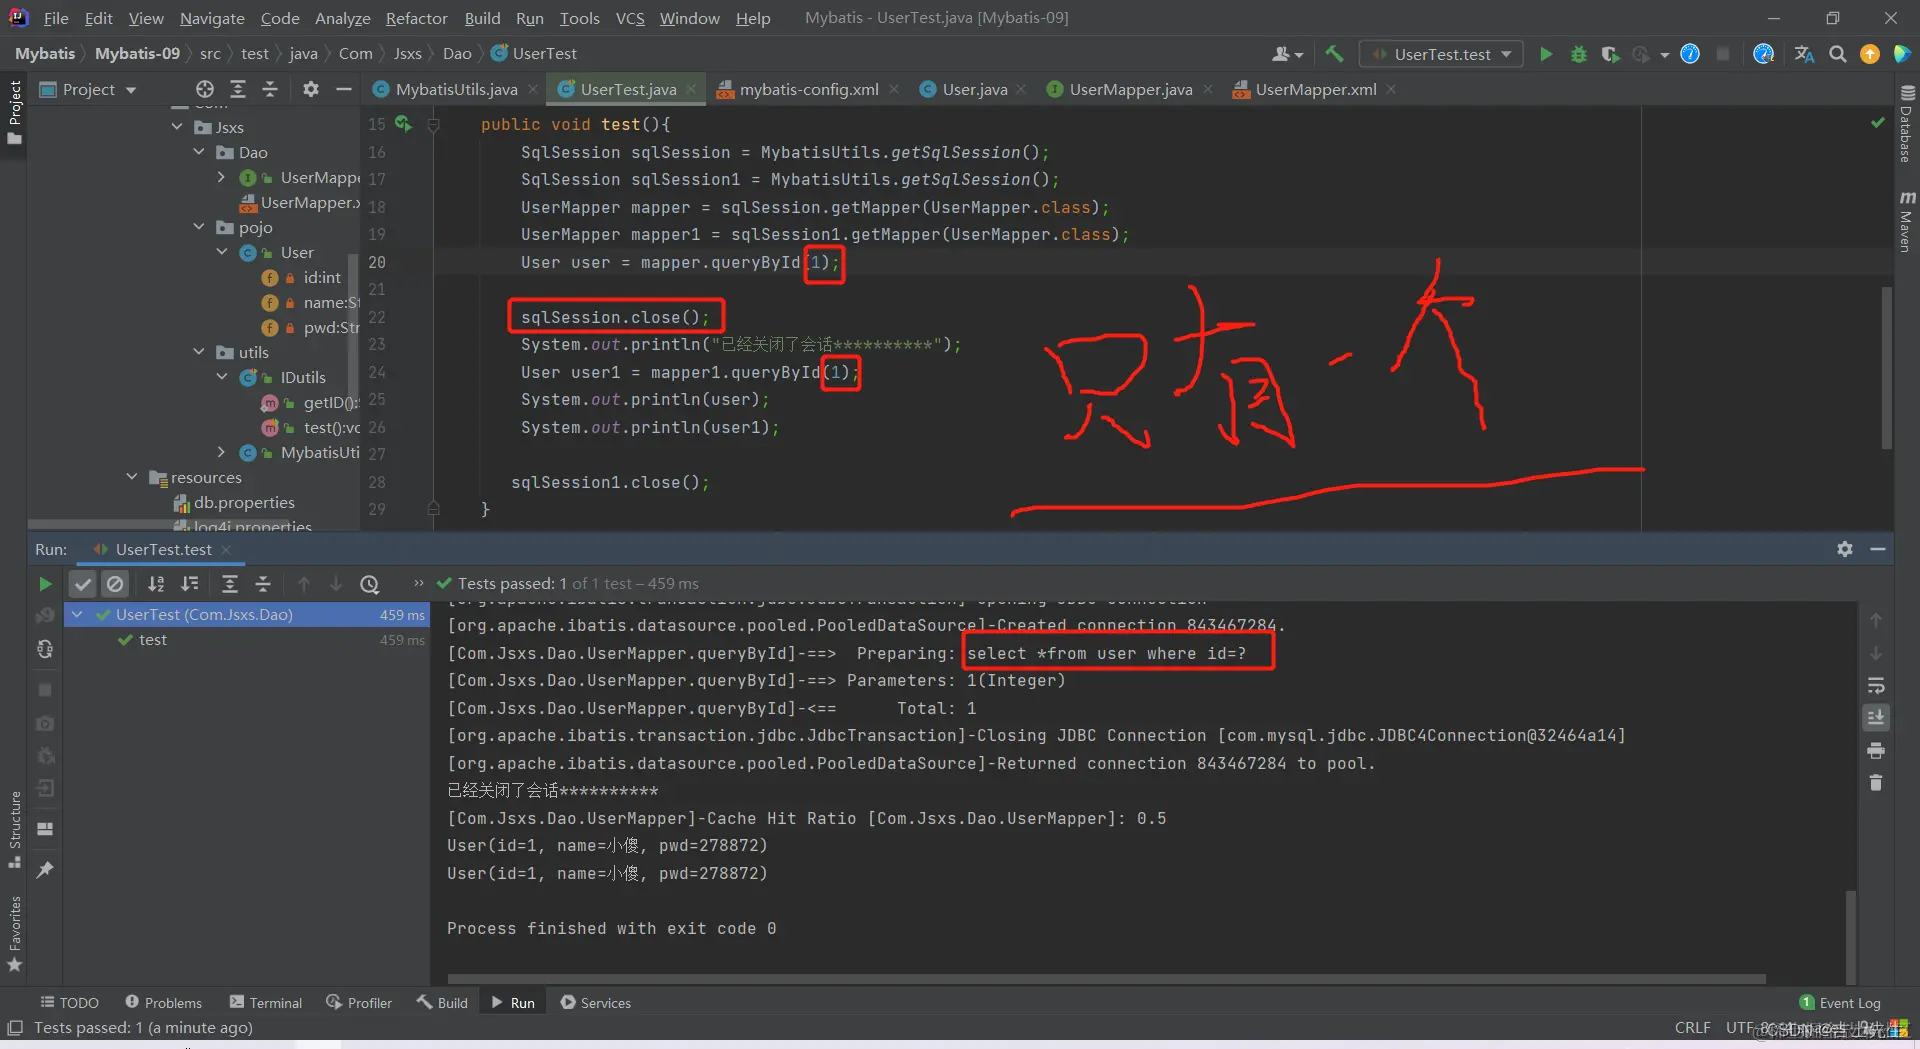Viewport: 1920px width, 1049px height.
Task: Open the Profiler tool window
Action: pyautogui.click(x=359, y=1002)
